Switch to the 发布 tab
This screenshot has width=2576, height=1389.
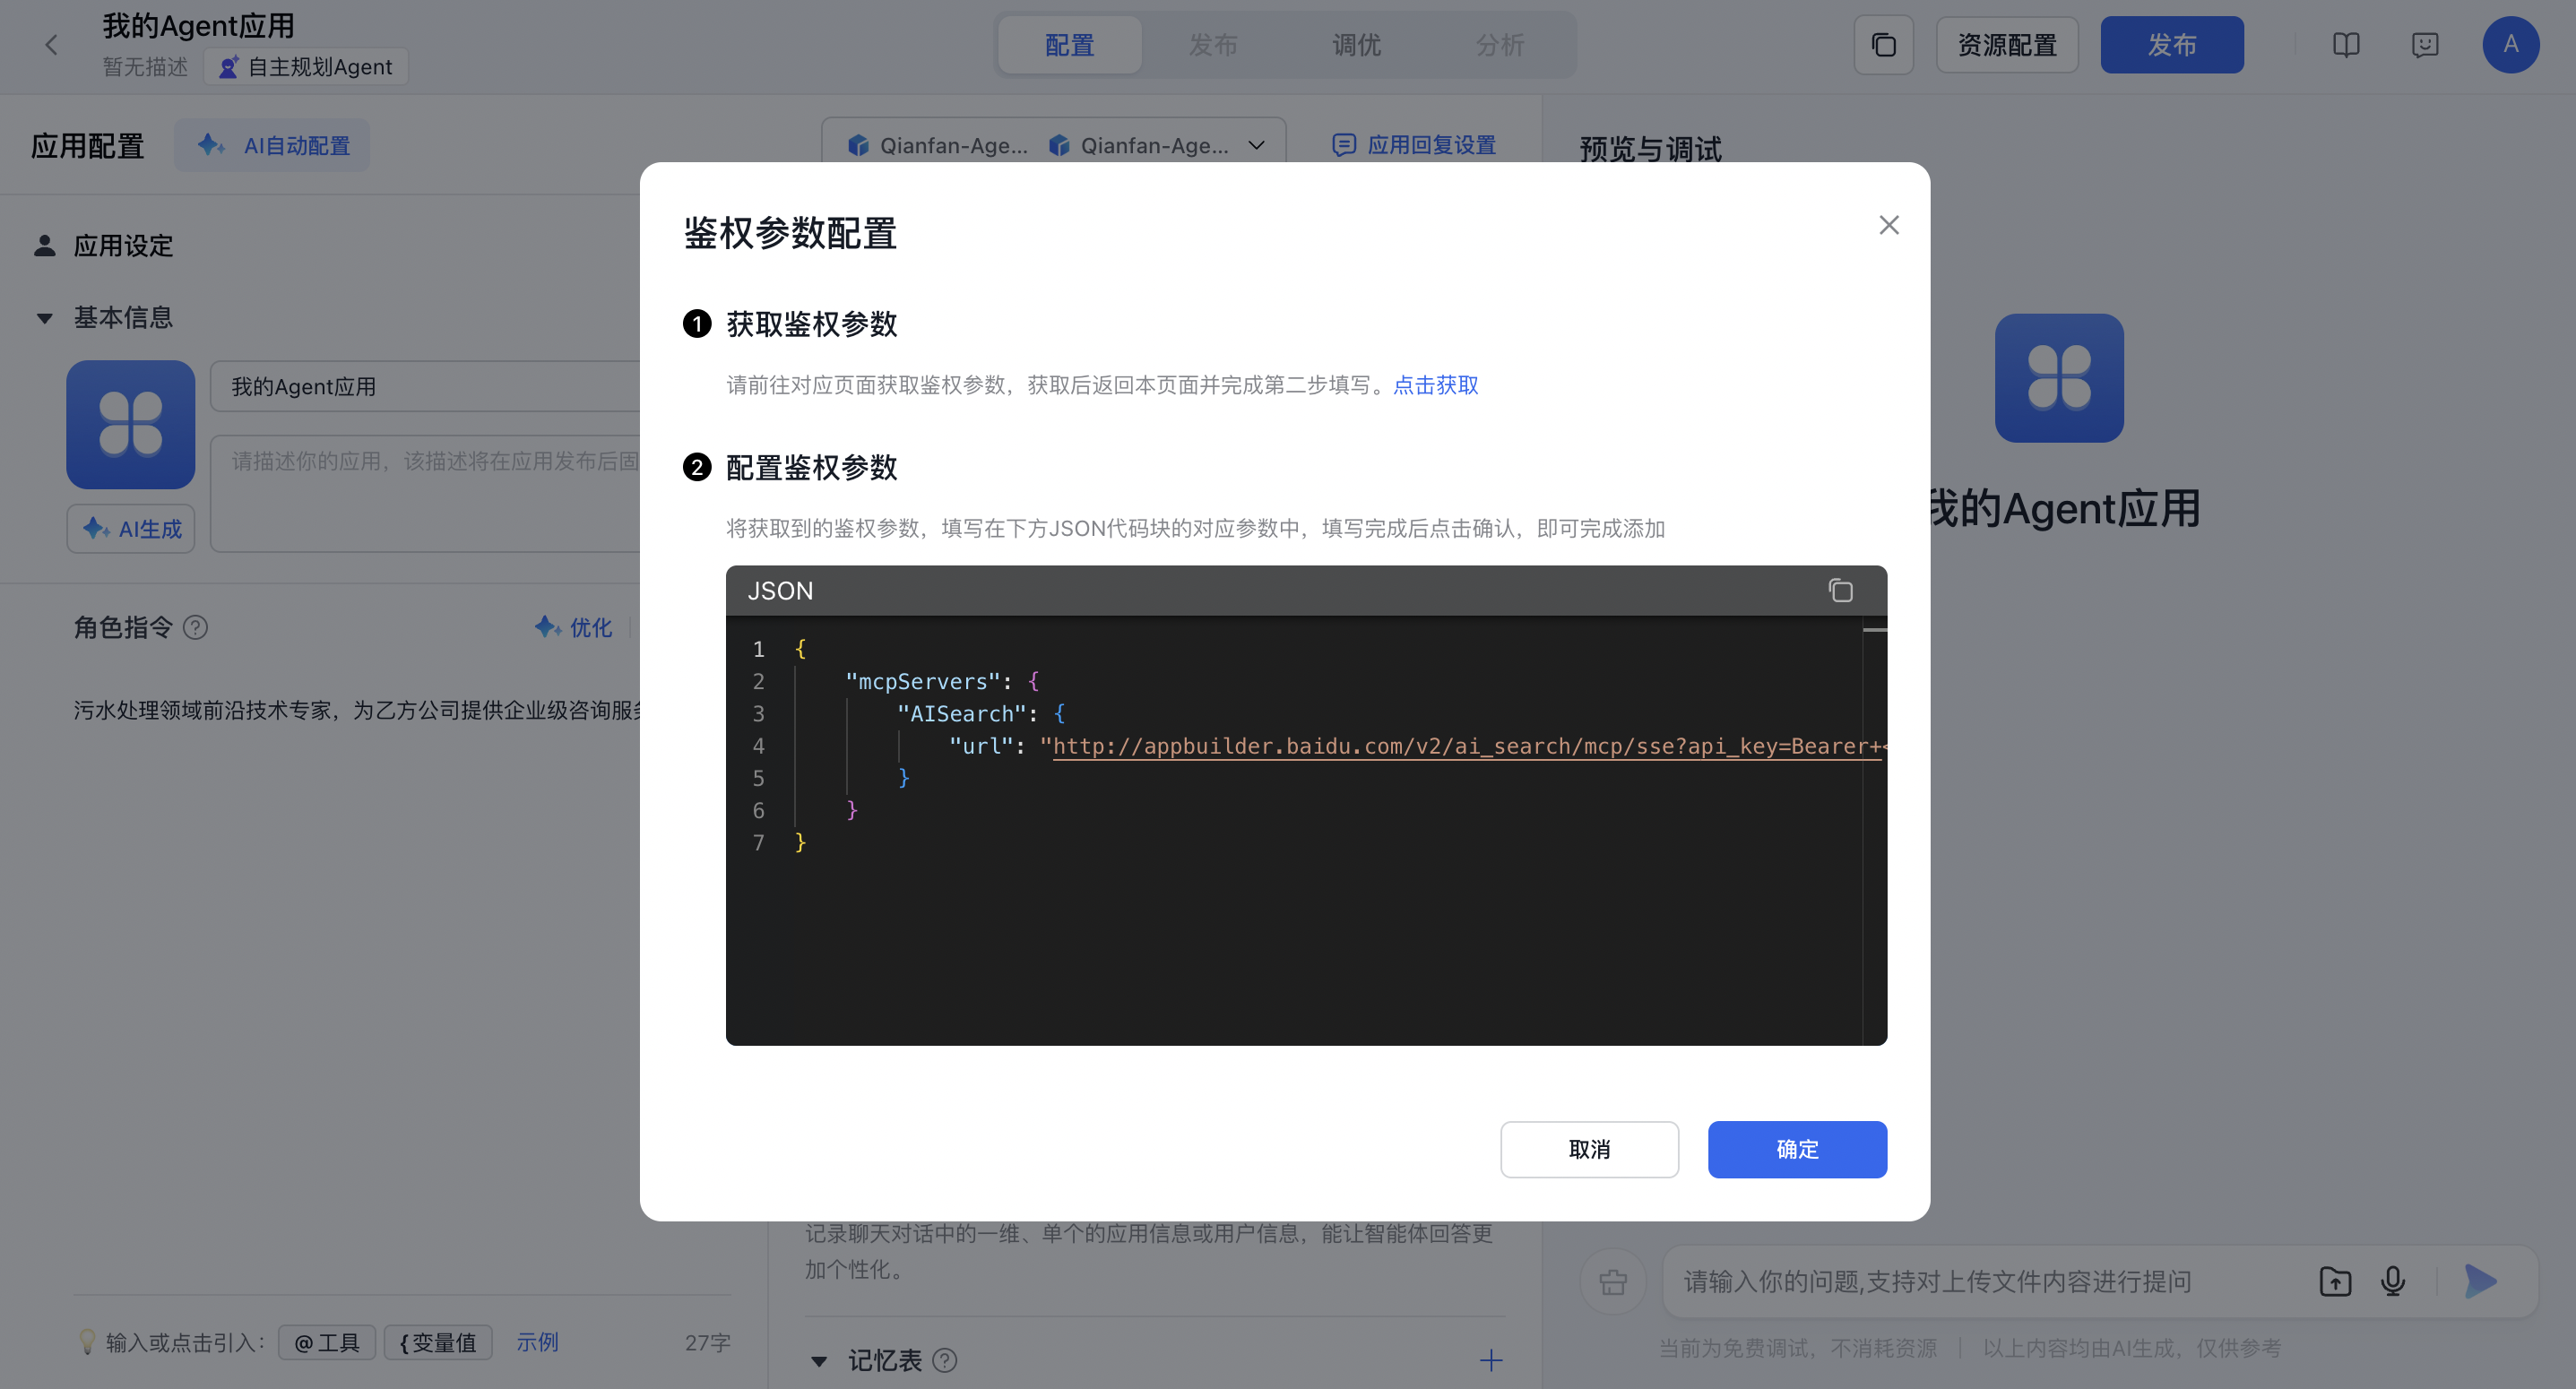1213,45
